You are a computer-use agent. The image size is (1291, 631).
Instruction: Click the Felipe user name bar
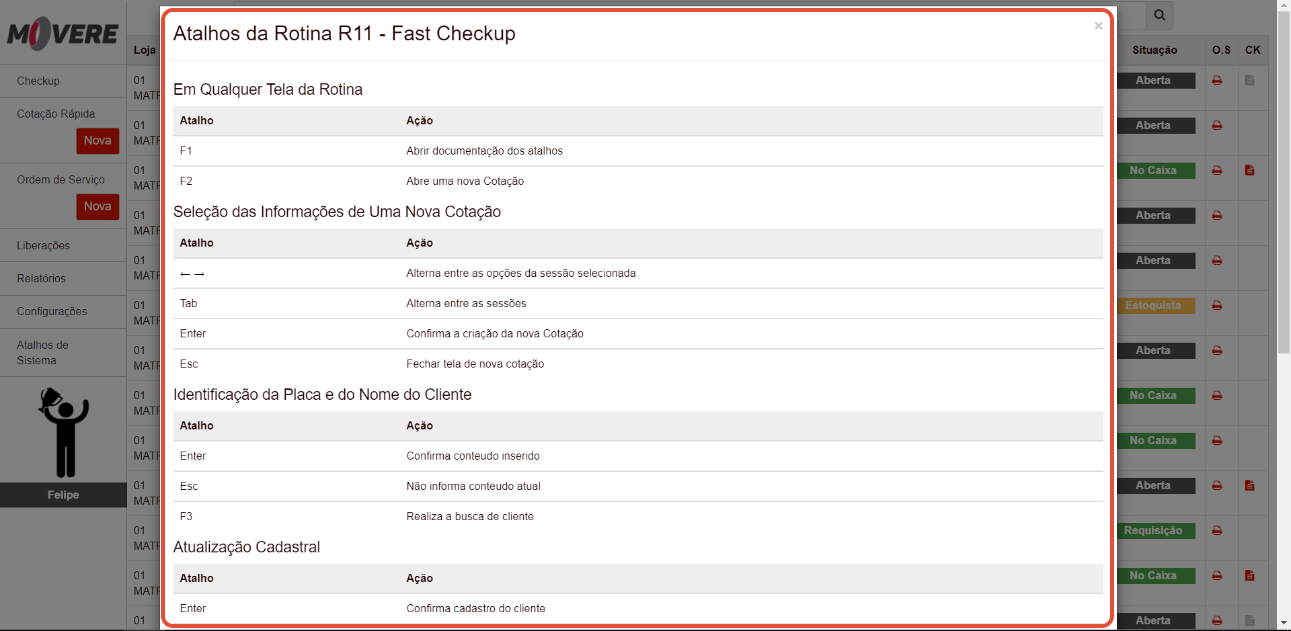pos(63,495)
